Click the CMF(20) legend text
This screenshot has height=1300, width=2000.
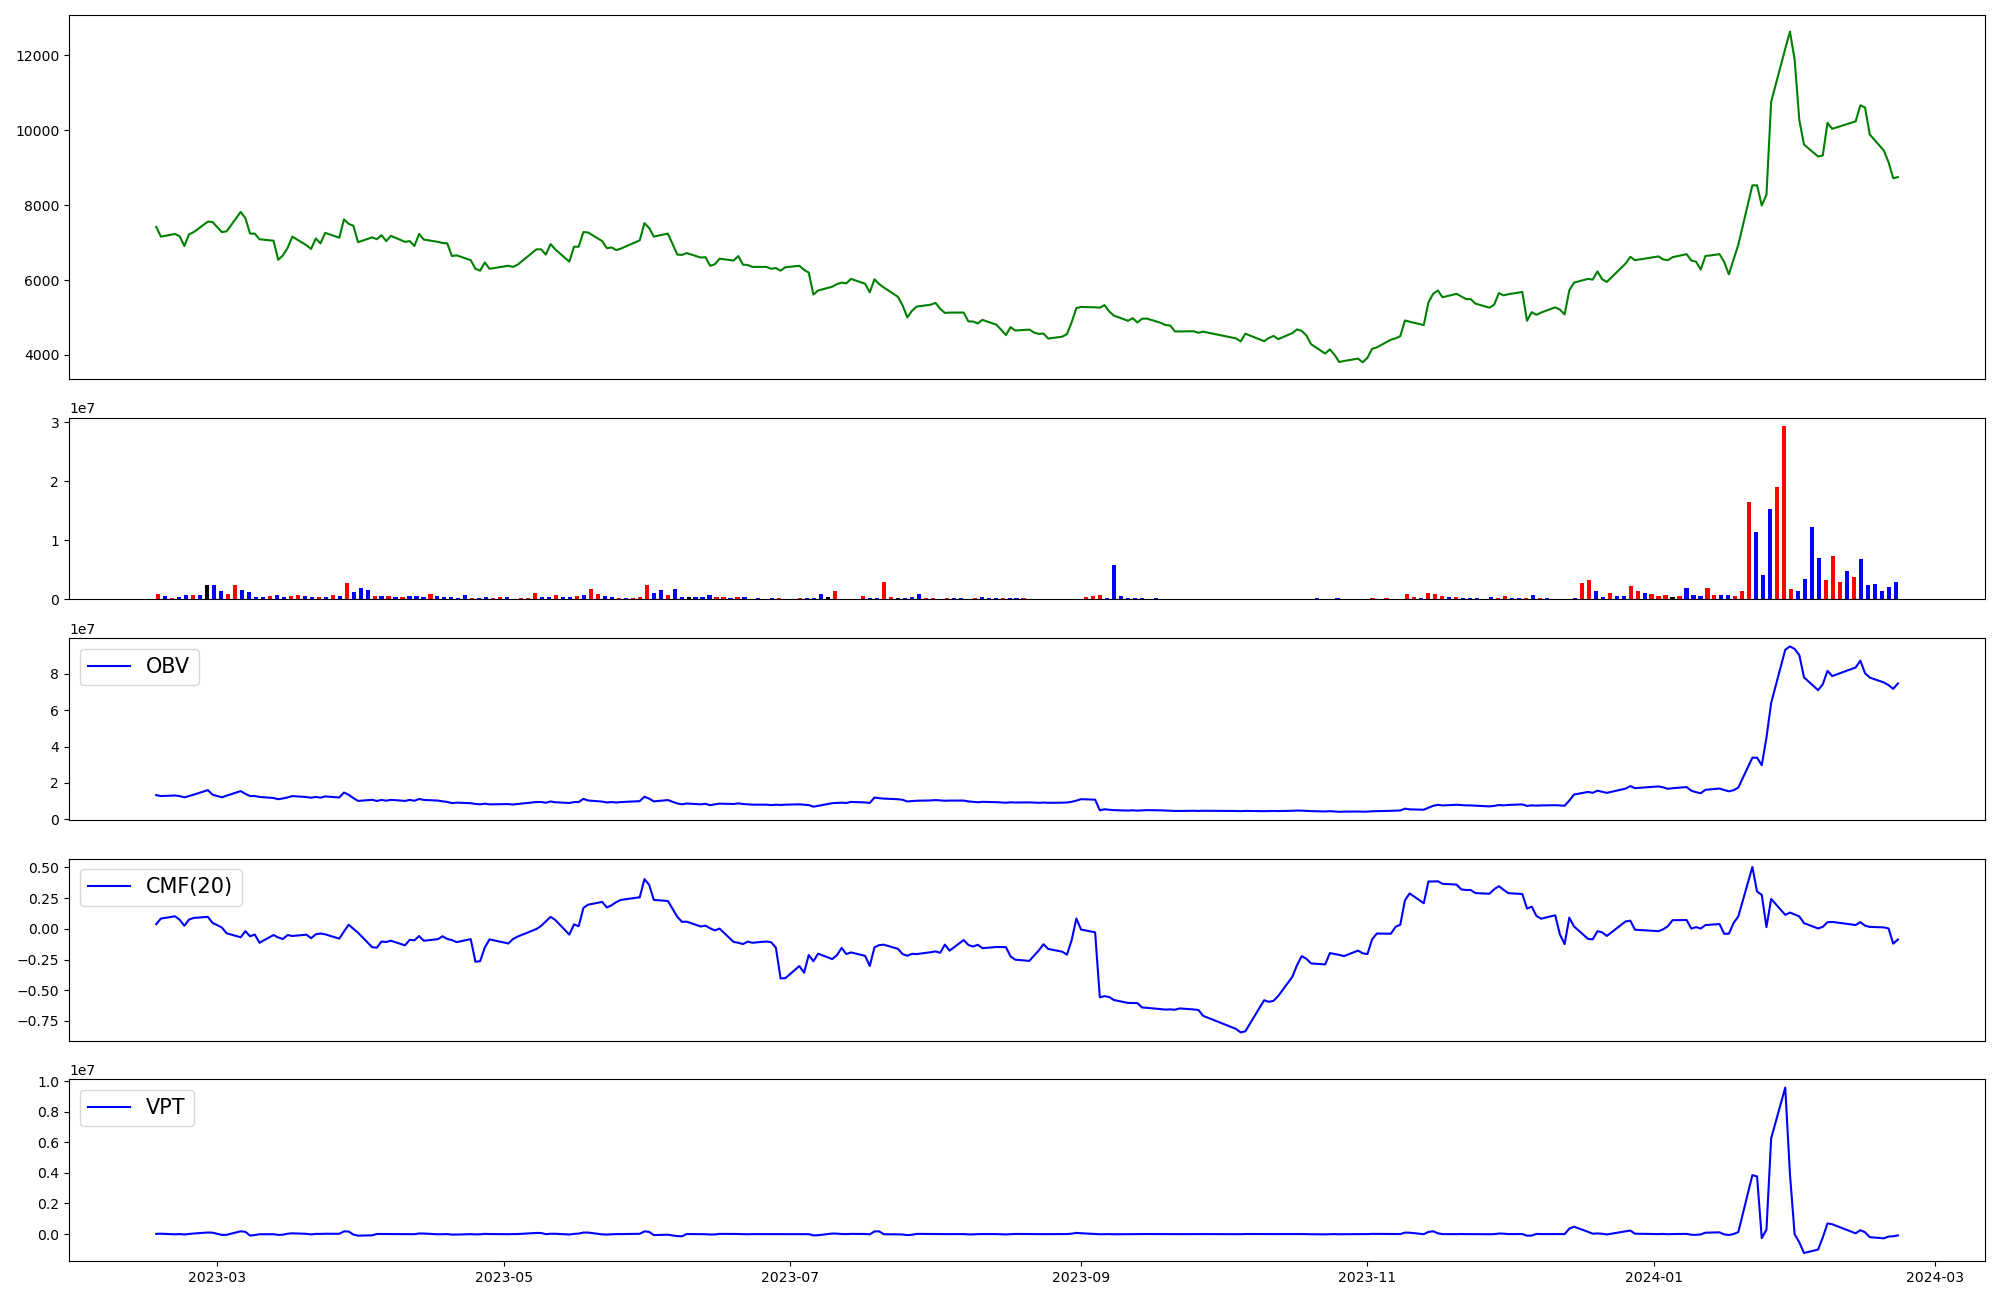pyautogui.click(x=188, y=887)
